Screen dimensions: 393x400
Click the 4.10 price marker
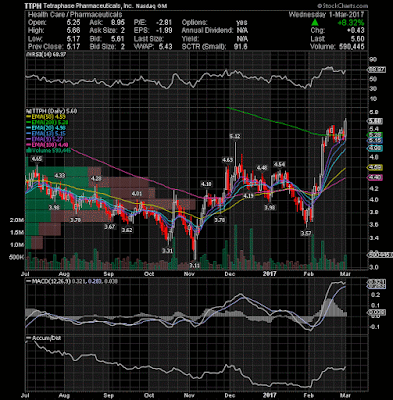click(206, 184)
